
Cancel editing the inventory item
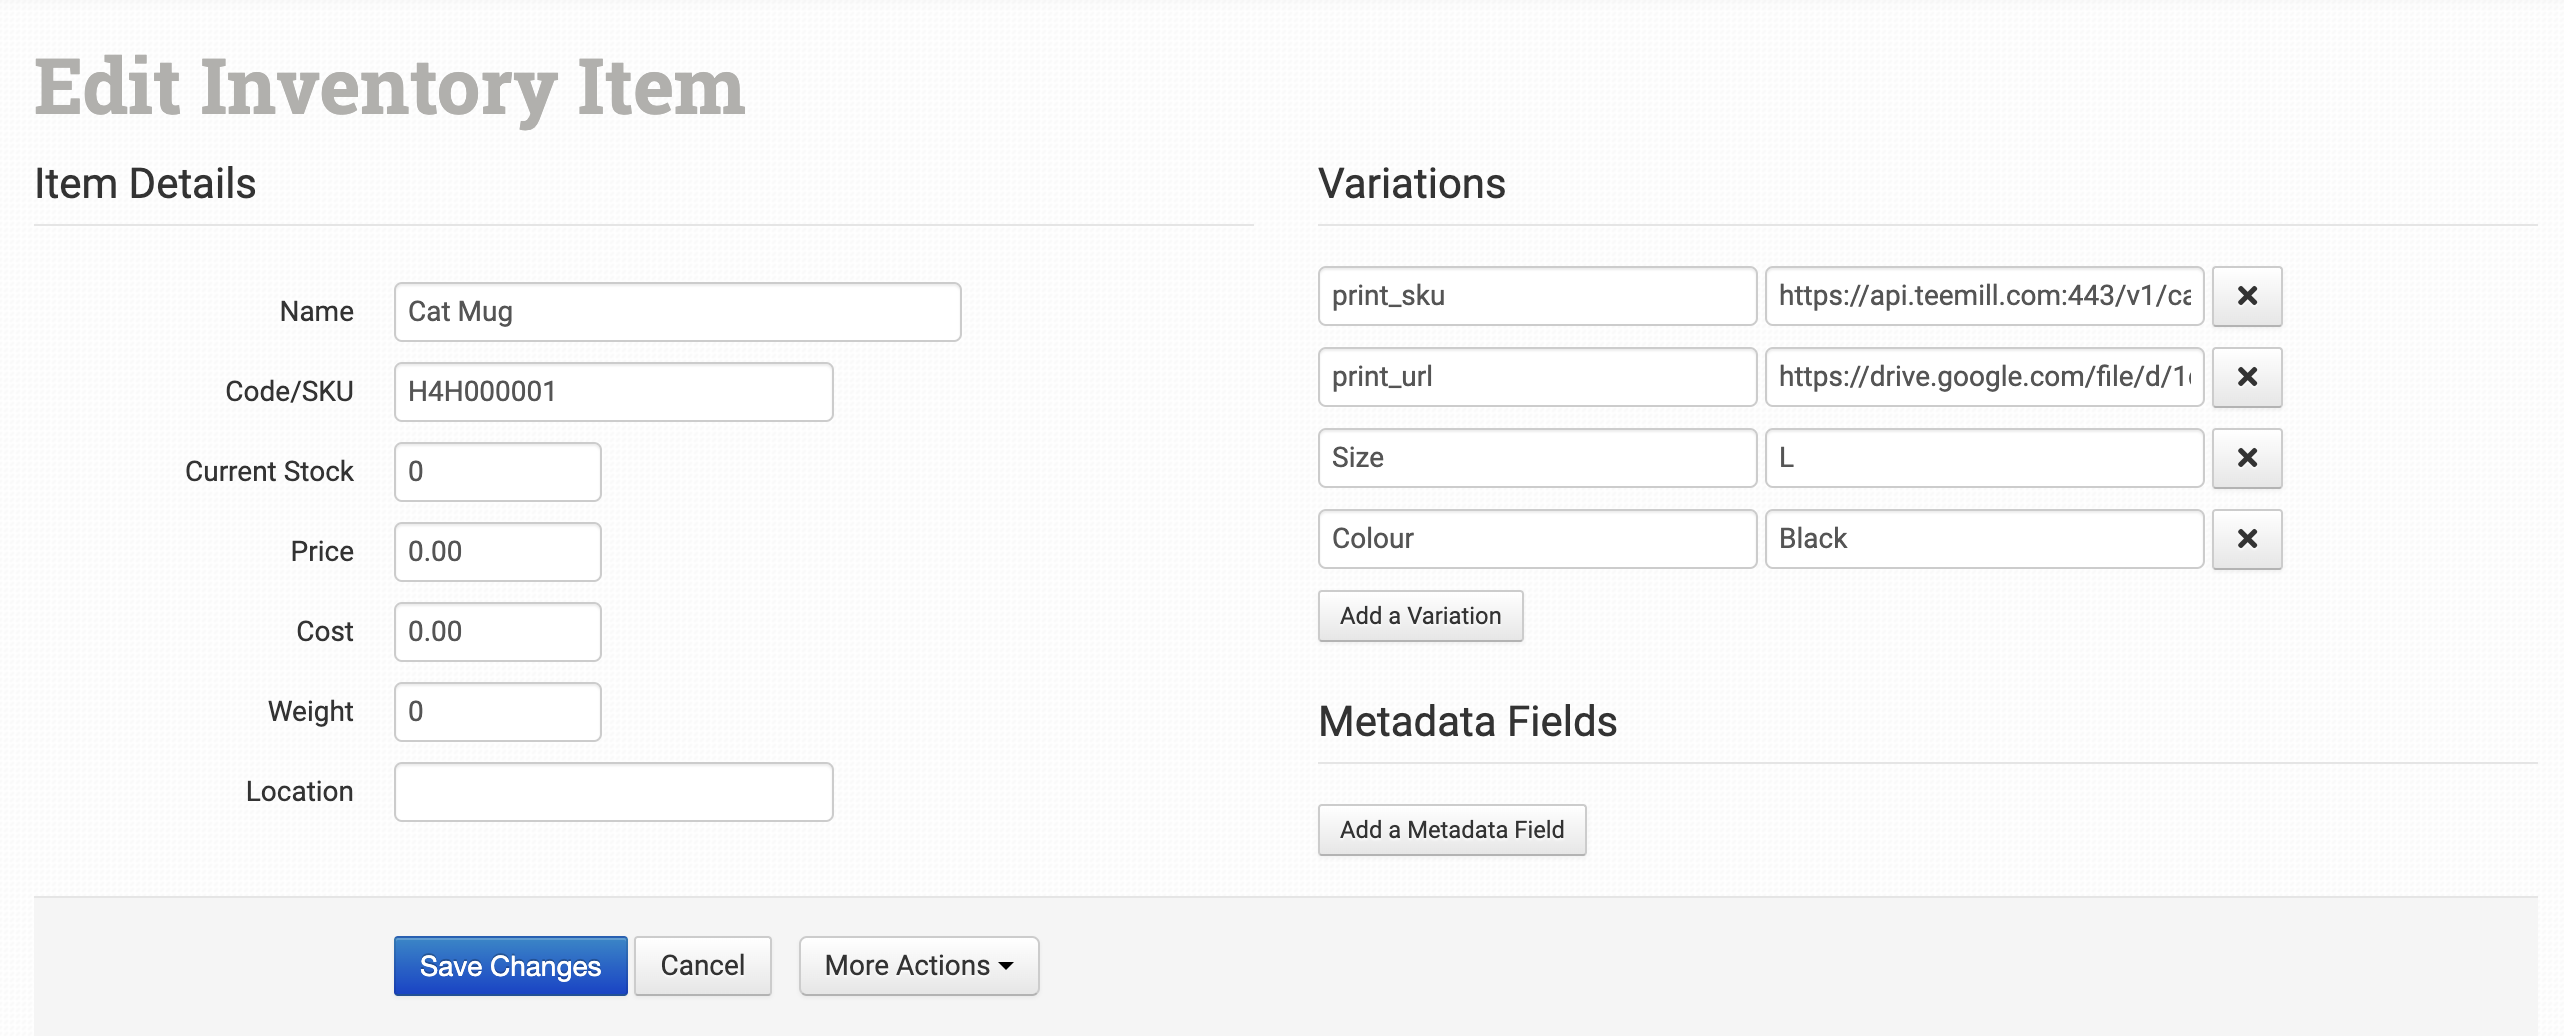click(702, 966)
